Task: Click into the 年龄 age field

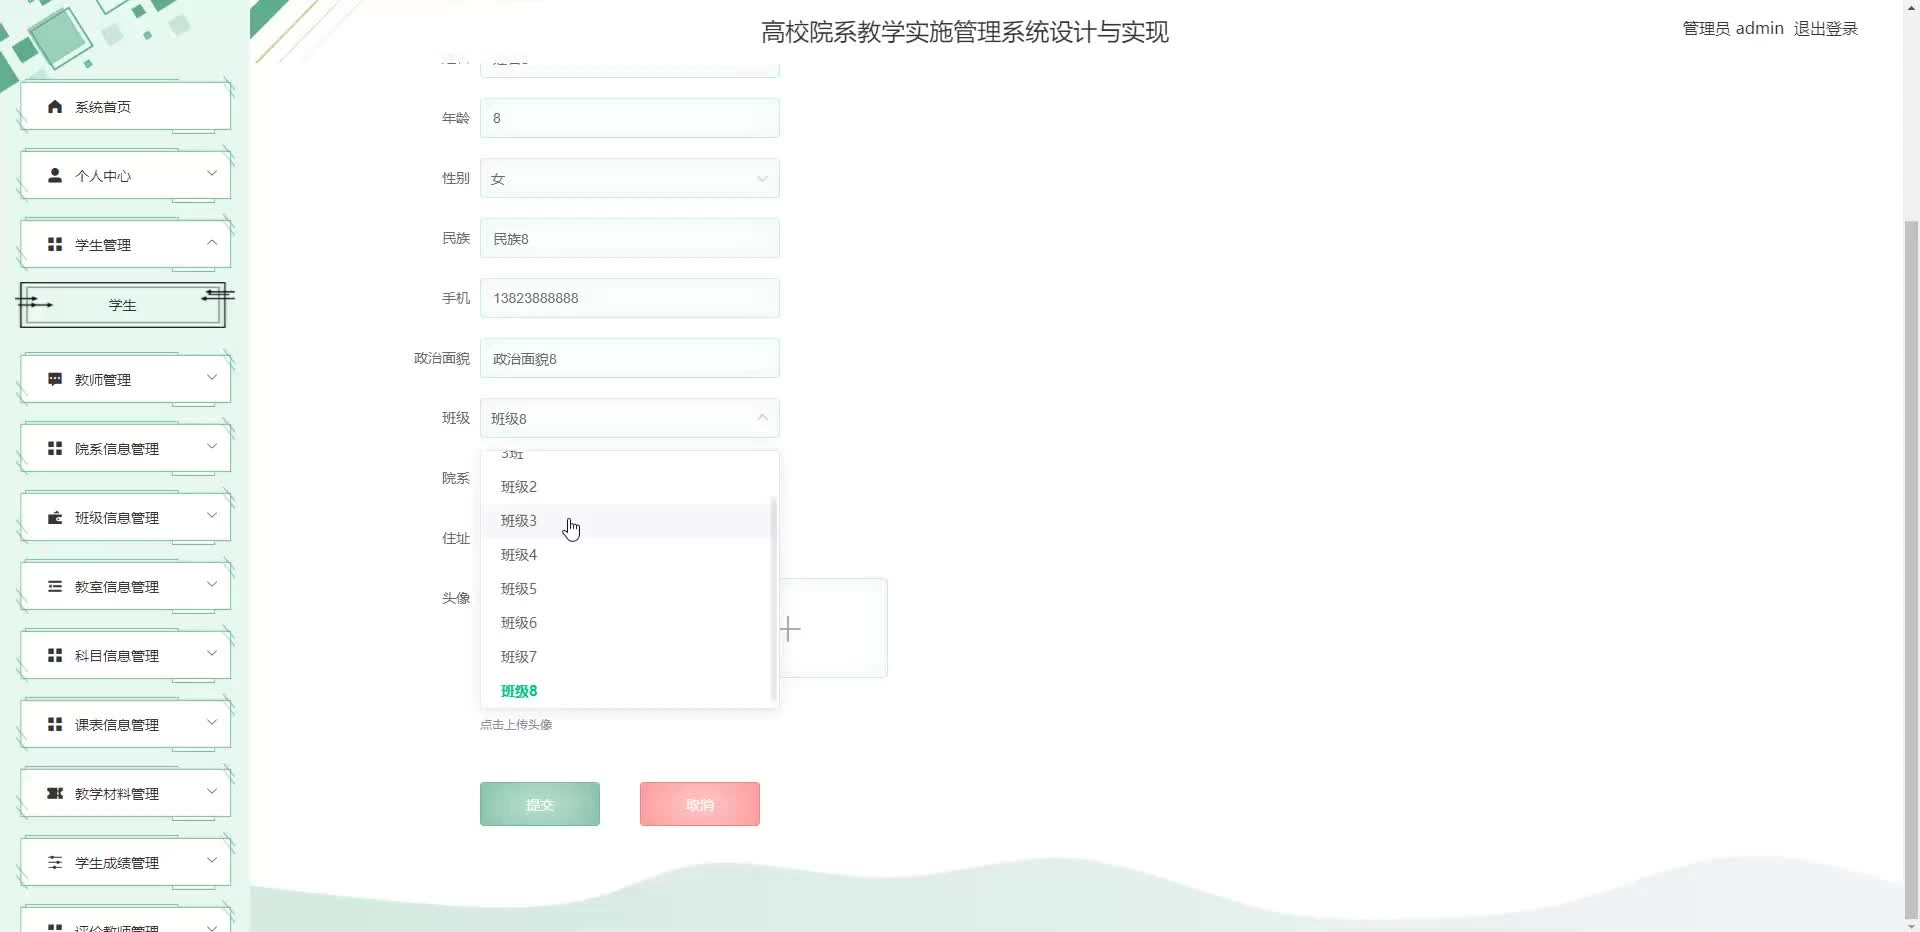Action: (630, 118)
